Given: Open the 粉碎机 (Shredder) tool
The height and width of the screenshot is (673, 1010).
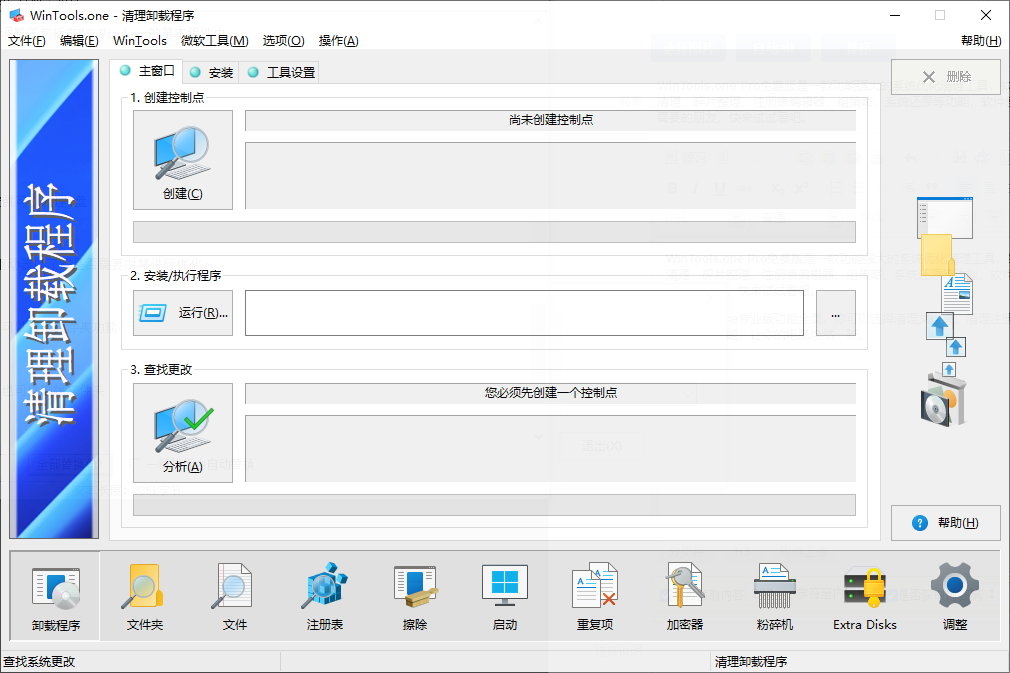Looking at the screenshot, I should (774, 595).
